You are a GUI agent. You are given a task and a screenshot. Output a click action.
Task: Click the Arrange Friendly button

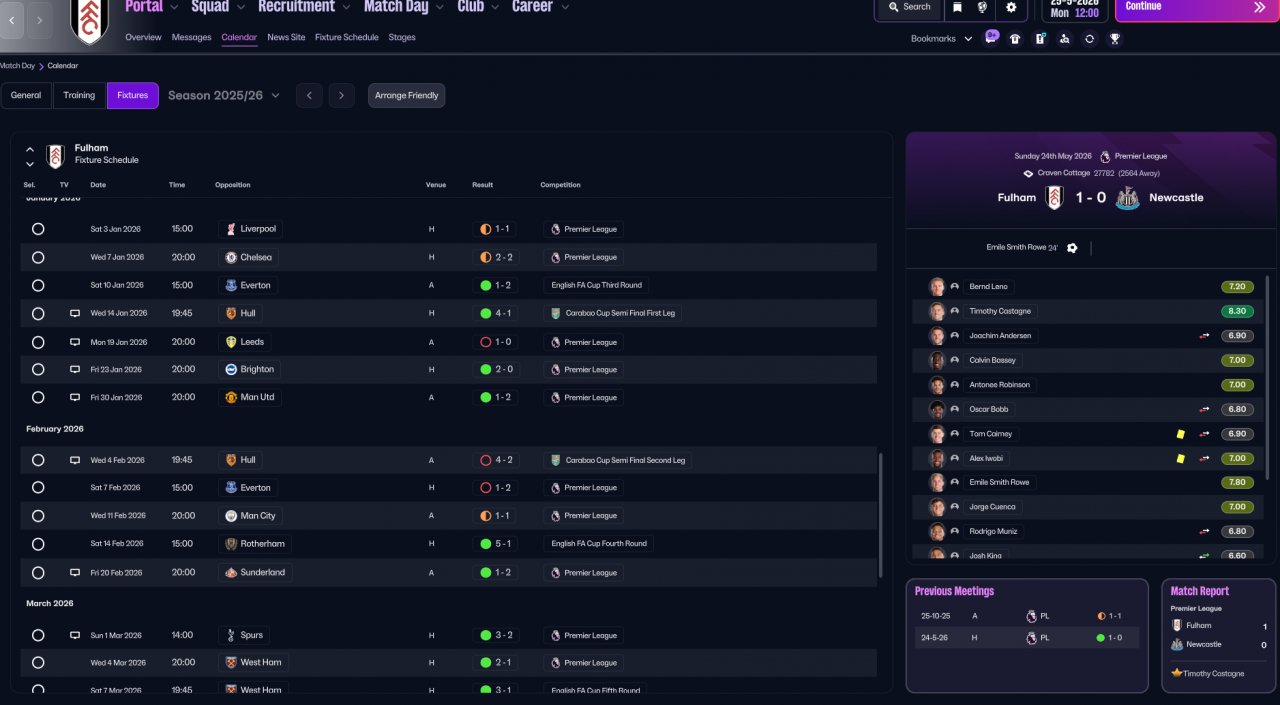coord(407,96)
